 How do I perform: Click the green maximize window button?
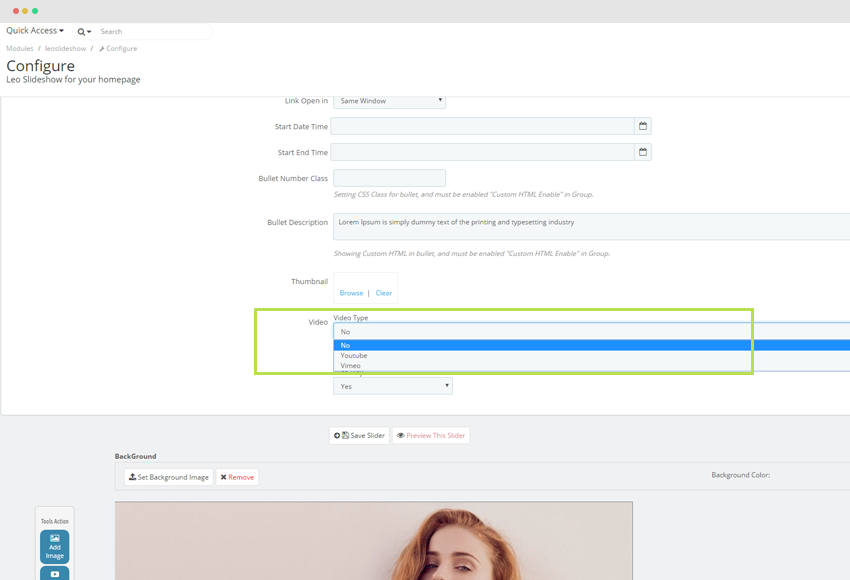(35, 11)
